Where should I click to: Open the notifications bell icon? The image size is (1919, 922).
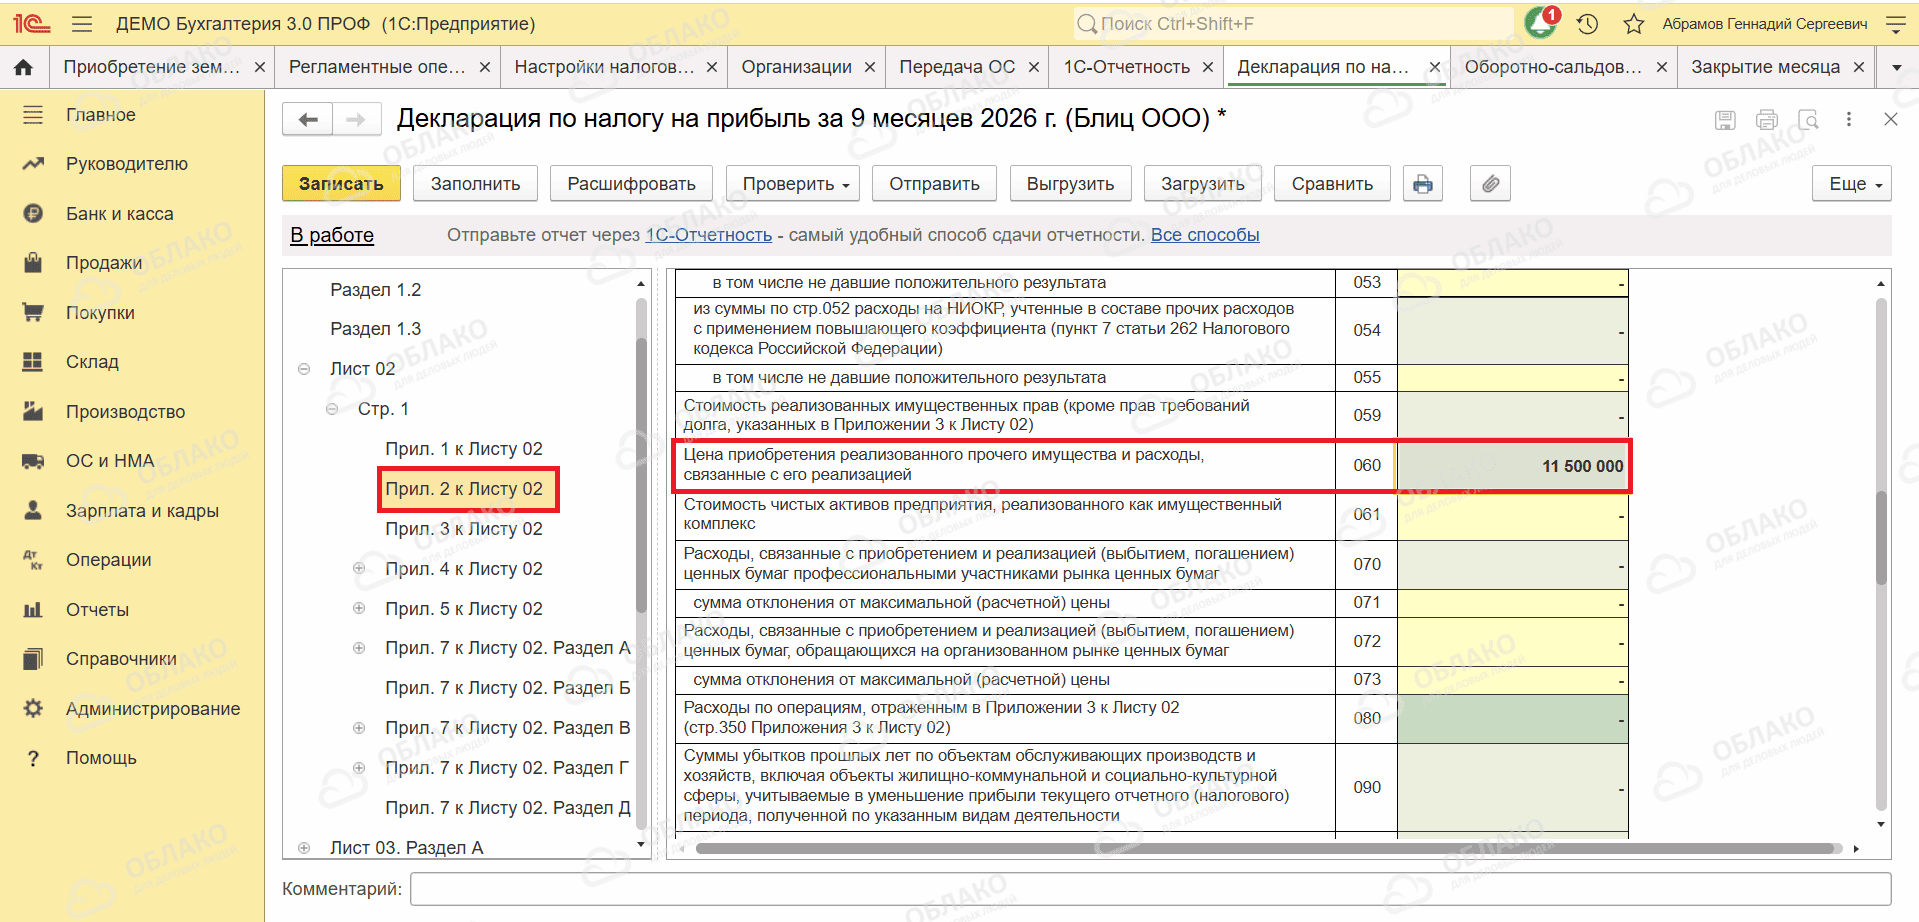point(1541,23)
